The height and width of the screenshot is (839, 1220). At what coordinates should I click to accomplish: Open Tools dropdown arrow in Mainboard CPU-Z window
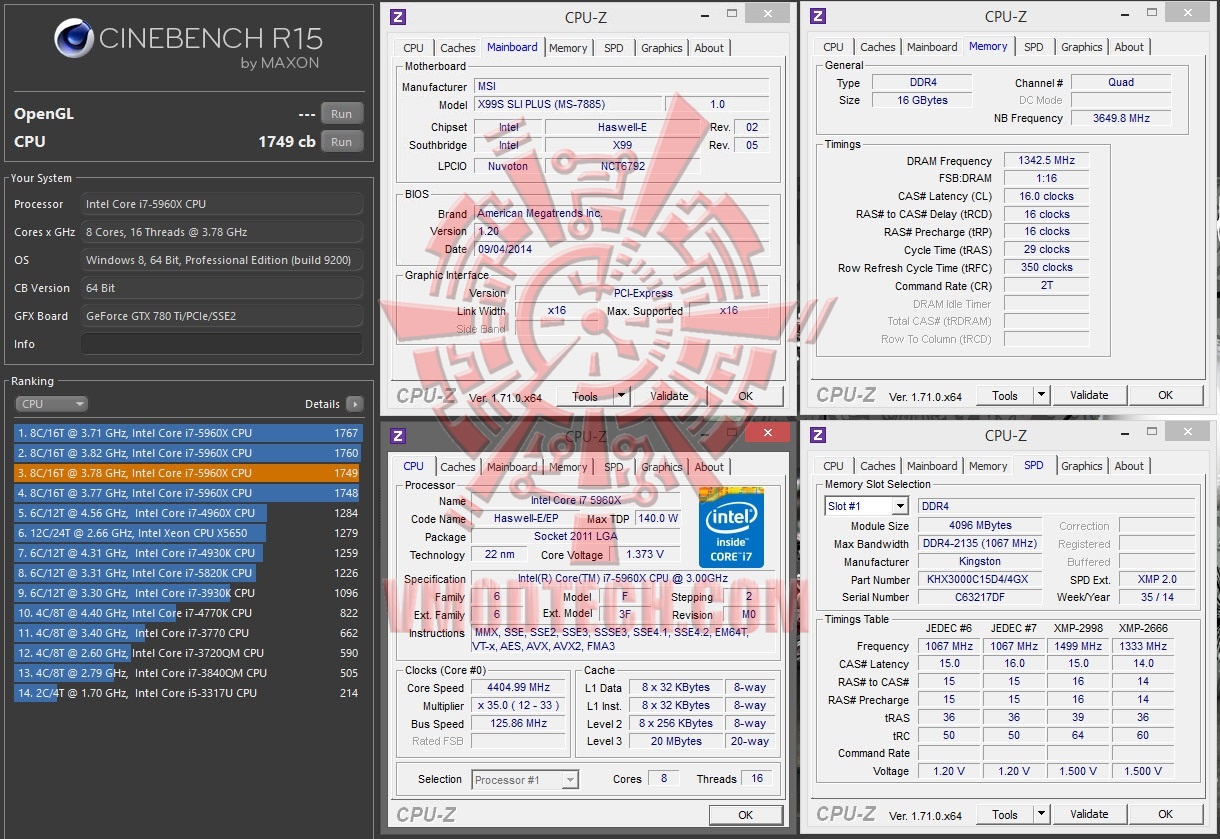(x=621, y=396)
